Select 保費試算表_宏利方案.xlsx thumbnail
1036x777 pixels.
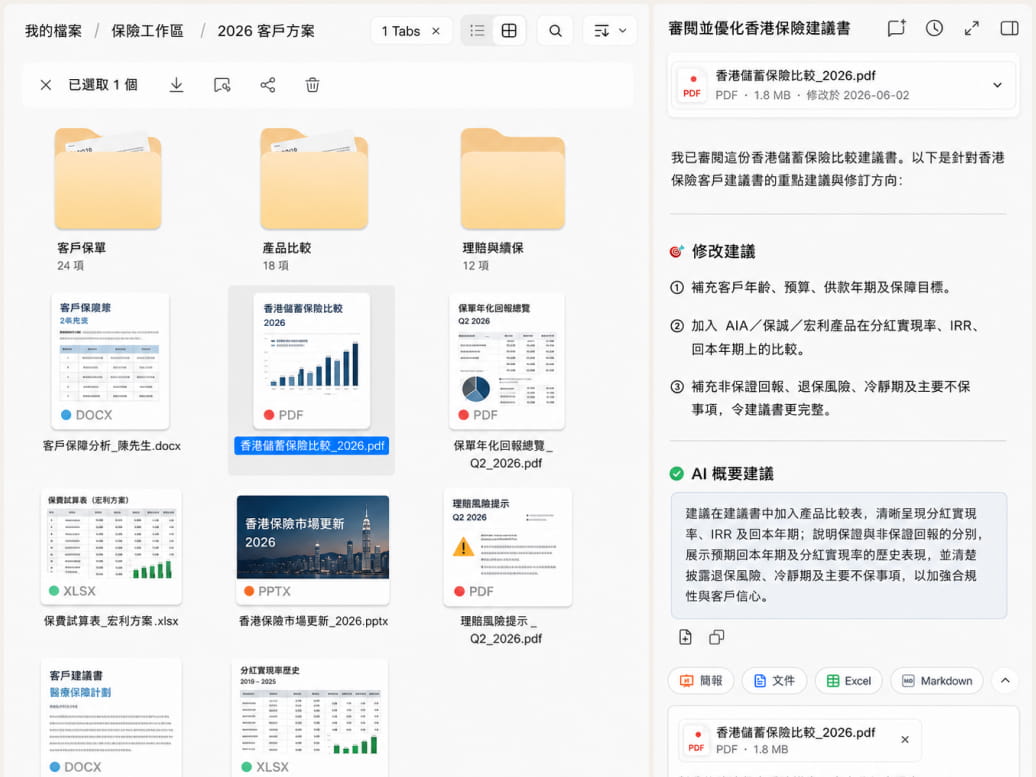pos(111,547)
